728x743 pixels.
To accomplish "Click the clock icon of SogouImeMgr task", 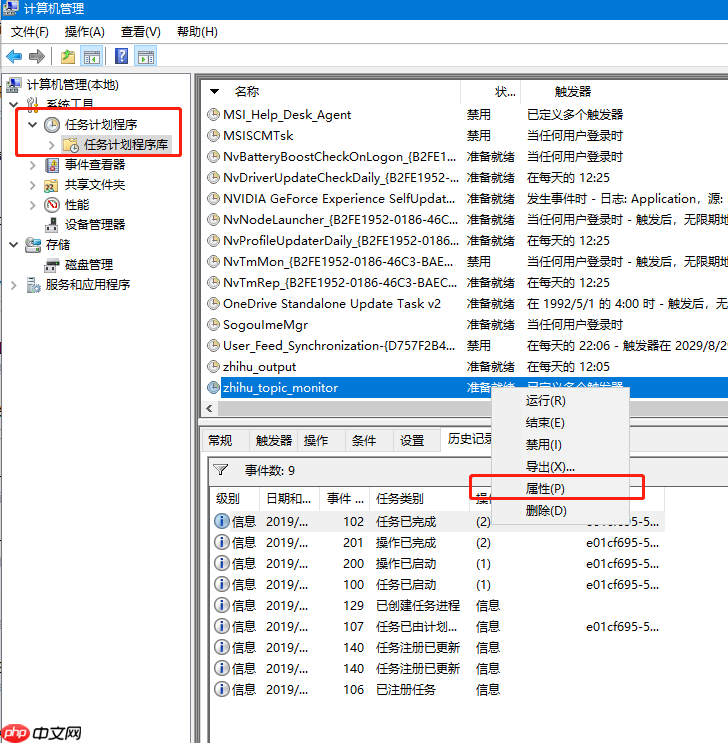I will pos(214,324).
